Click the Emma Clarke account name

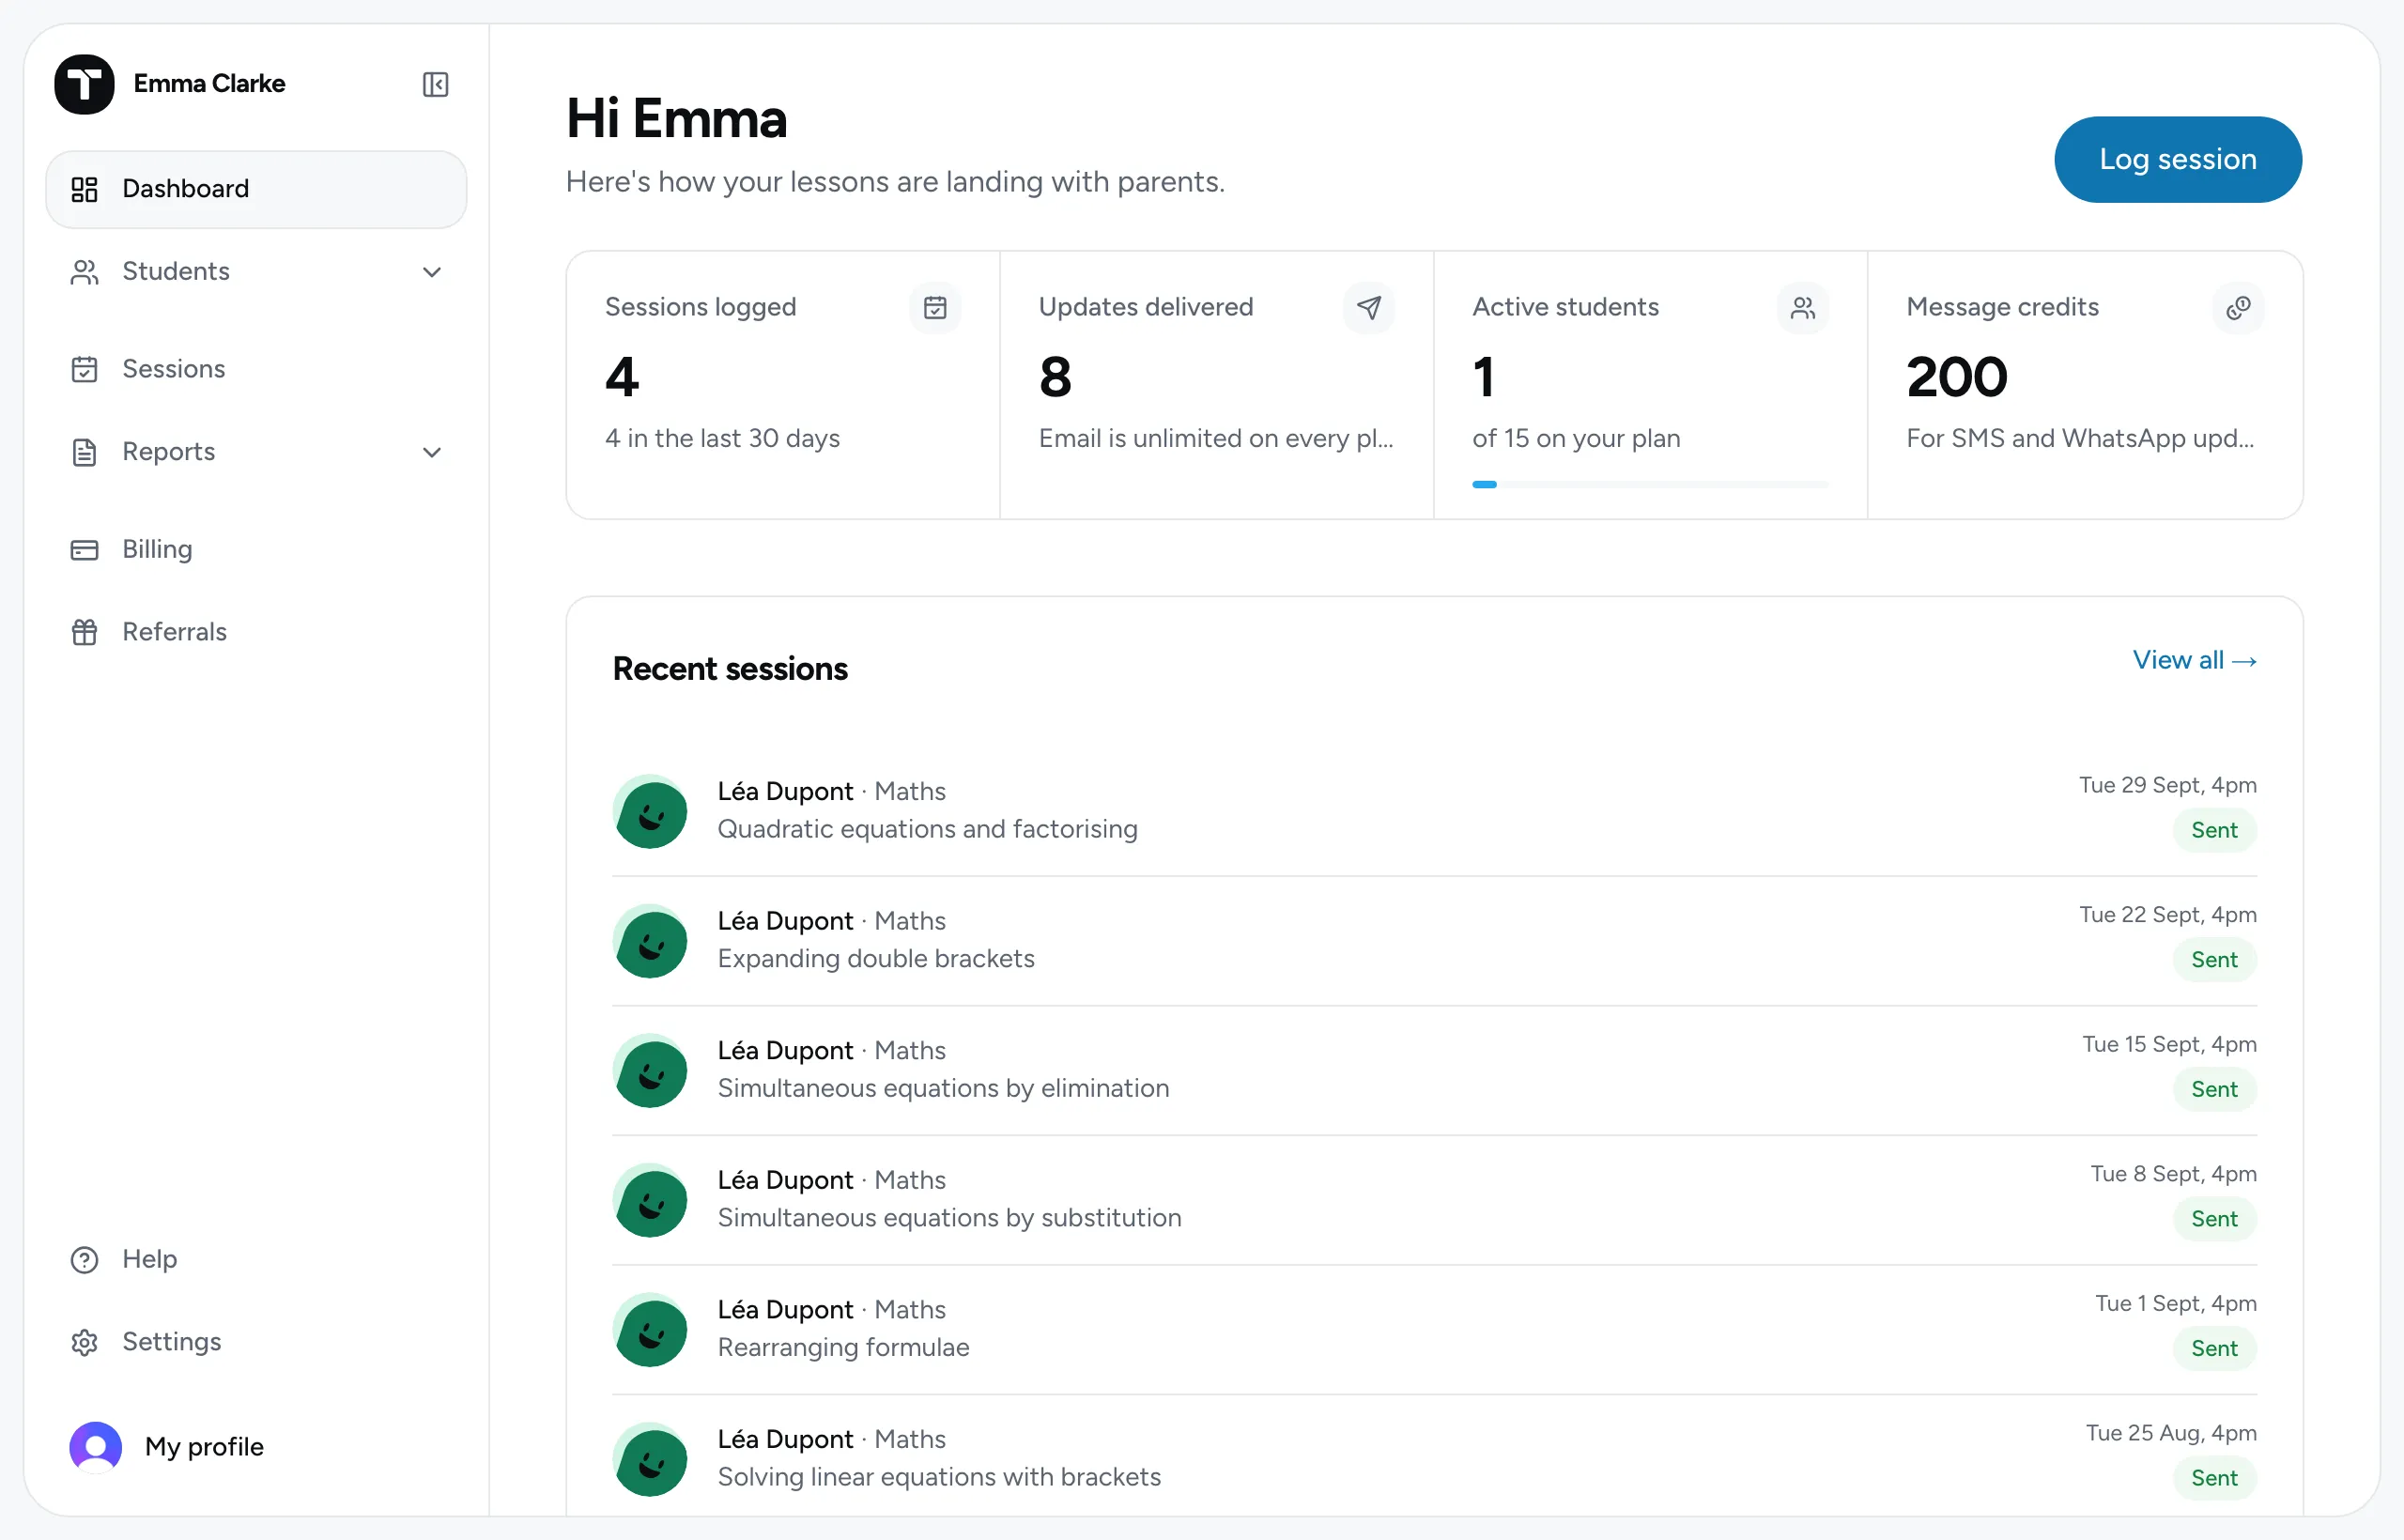209,83
